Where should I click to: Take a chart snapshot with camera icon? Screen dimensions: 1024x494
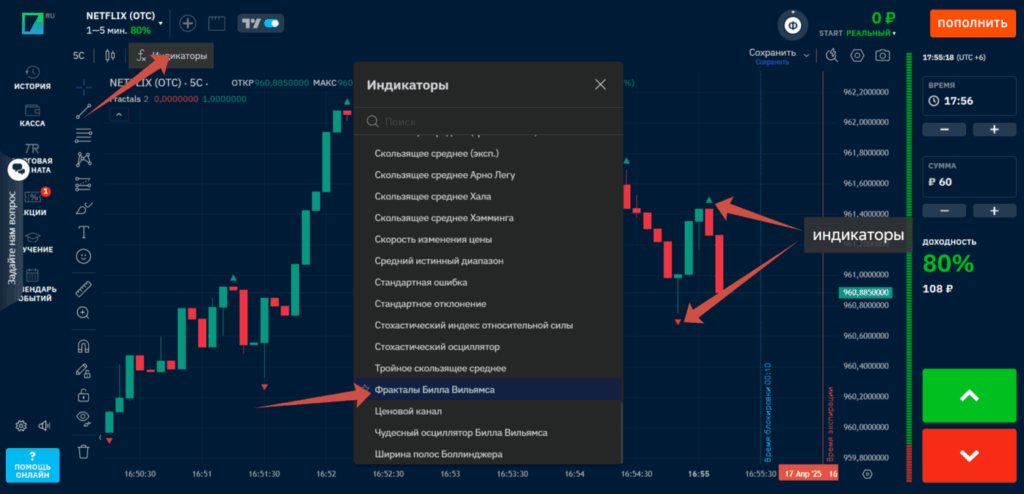point(883,56)
